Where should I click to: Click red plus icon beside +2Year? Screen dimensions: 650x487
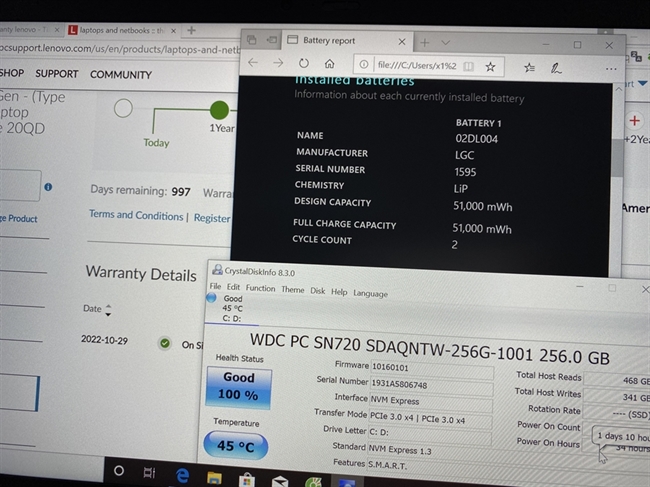click(634, 121)
